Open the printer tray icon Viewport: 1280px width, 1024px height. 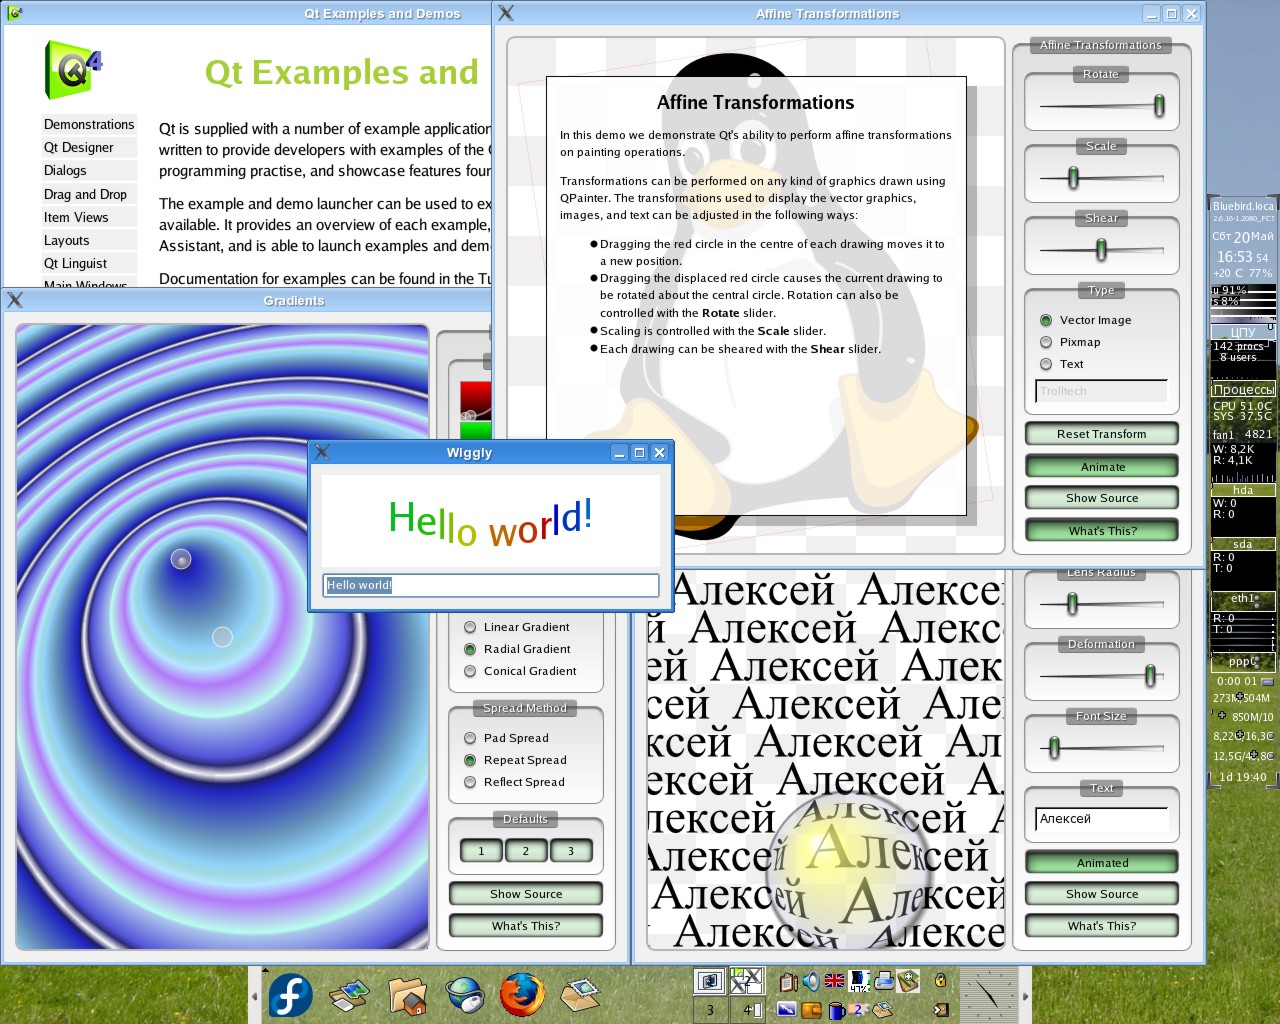coord(884,981)
